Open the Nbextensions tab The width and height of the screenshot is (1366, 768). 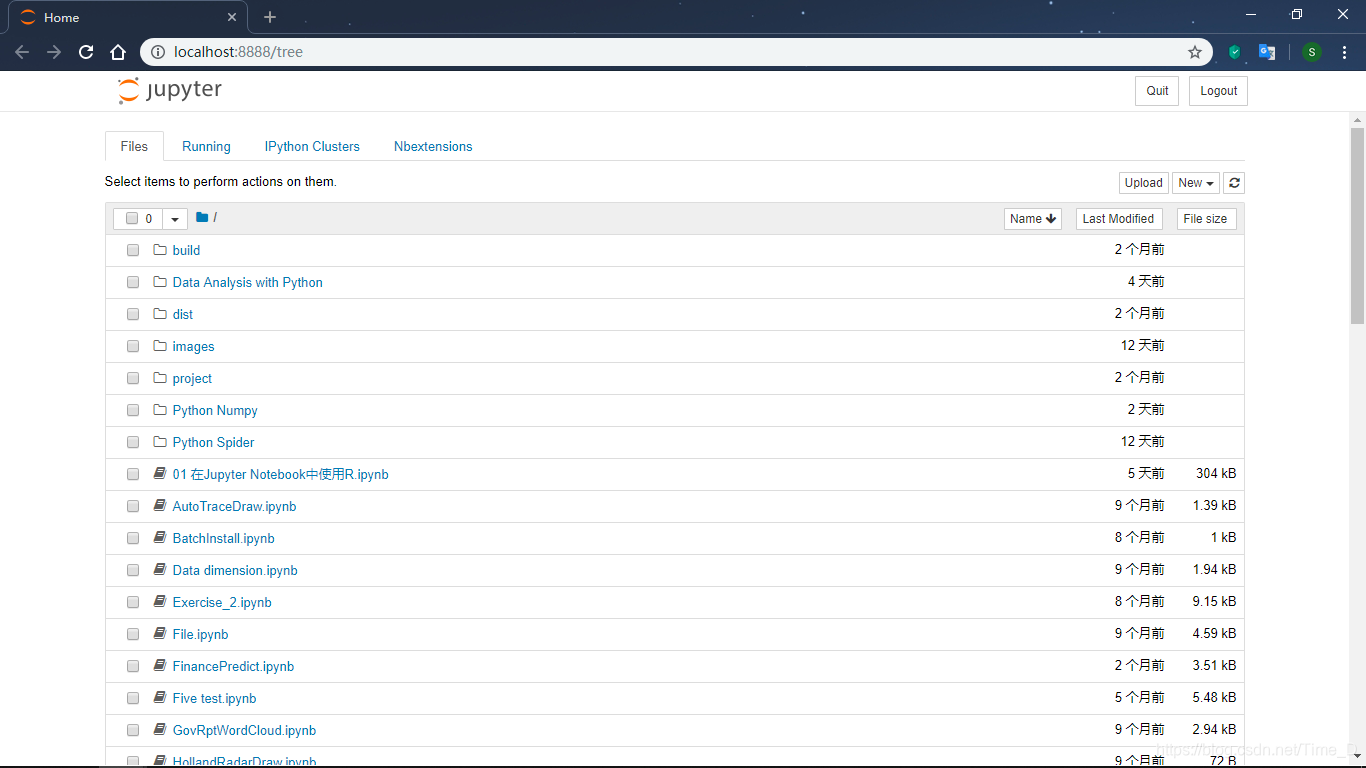tap(433, 146)
